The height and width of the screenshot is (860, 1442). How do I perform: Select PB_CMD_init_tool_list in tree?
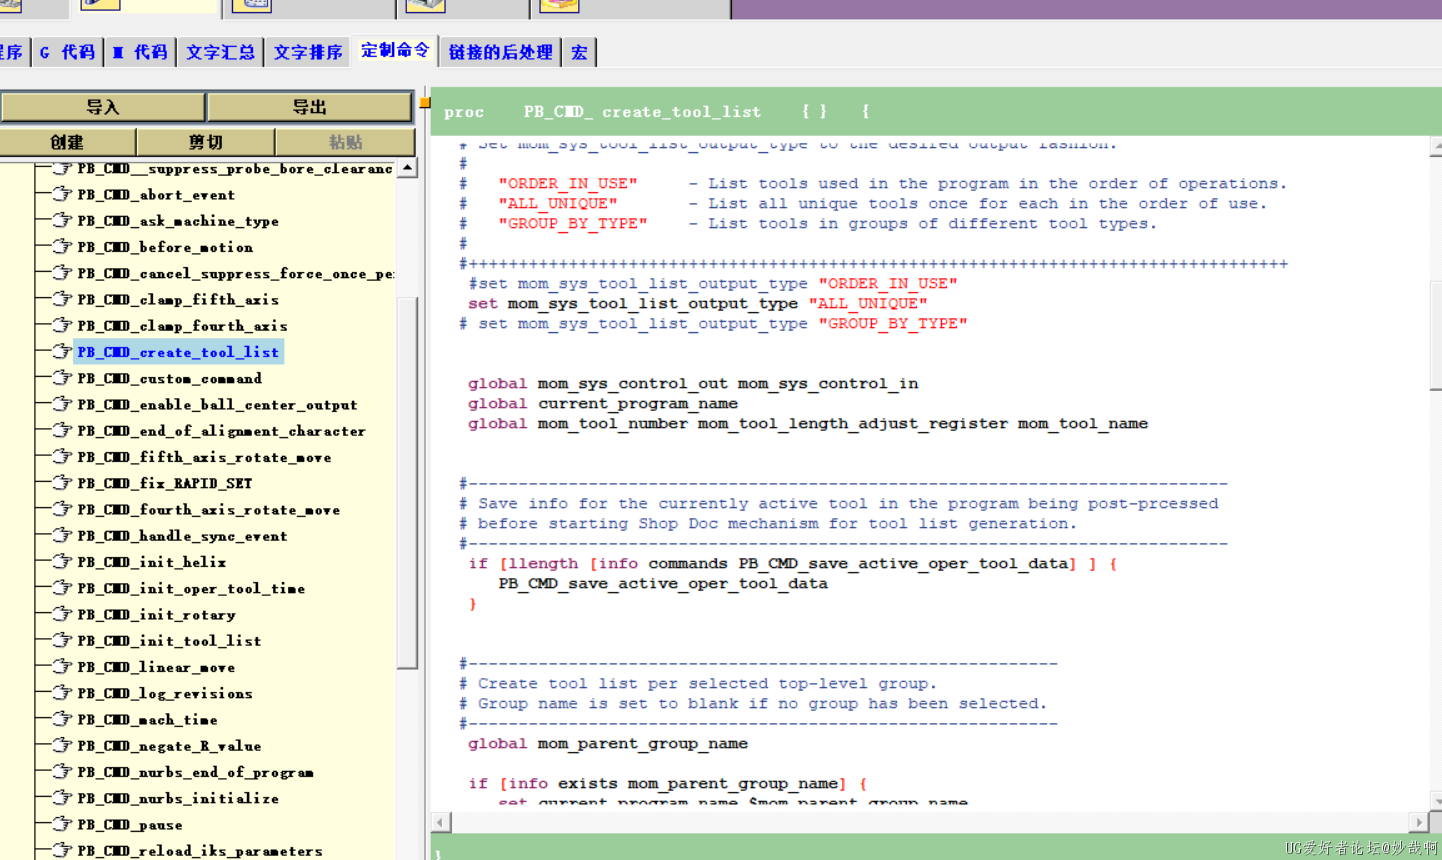tap(169, 641)
